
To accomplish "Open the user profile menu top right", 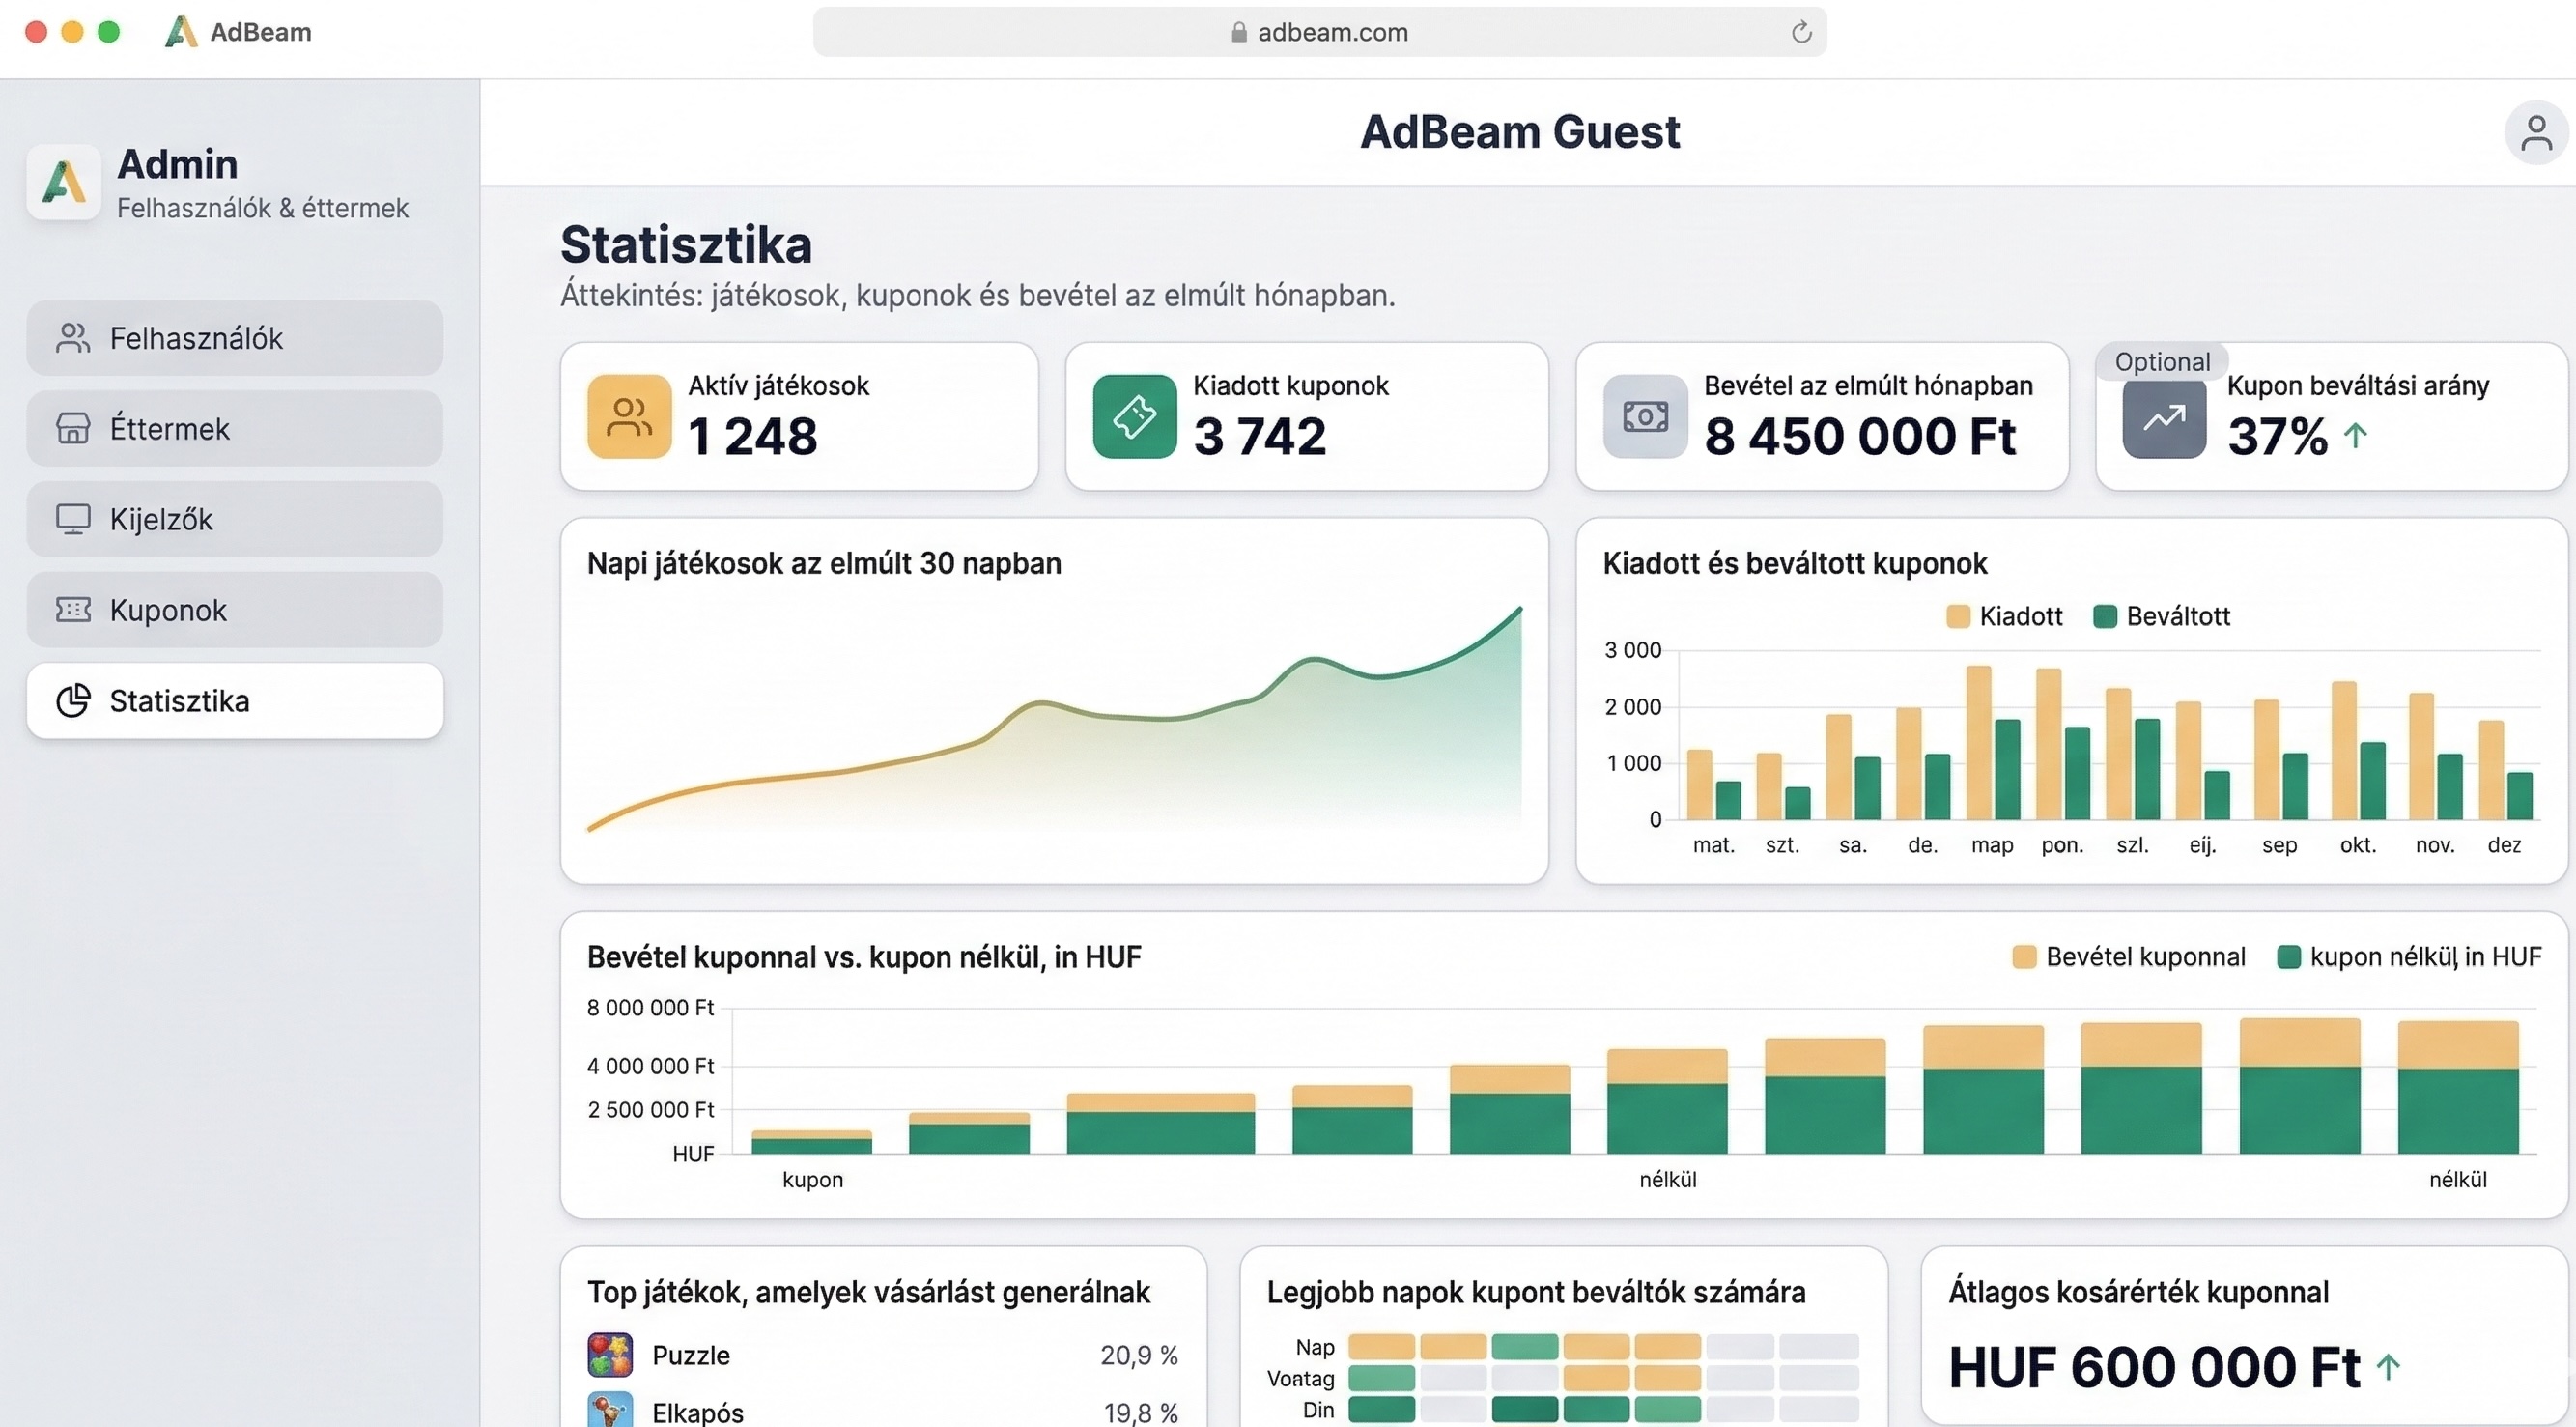I will (x=2535, y=131).
